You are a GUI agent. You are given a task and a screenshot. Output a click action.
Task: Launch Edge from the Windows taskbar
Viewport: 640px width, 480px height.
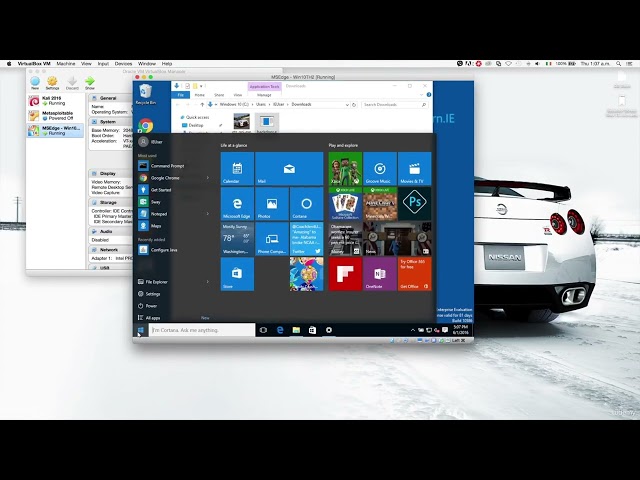(x=280, y=330)
